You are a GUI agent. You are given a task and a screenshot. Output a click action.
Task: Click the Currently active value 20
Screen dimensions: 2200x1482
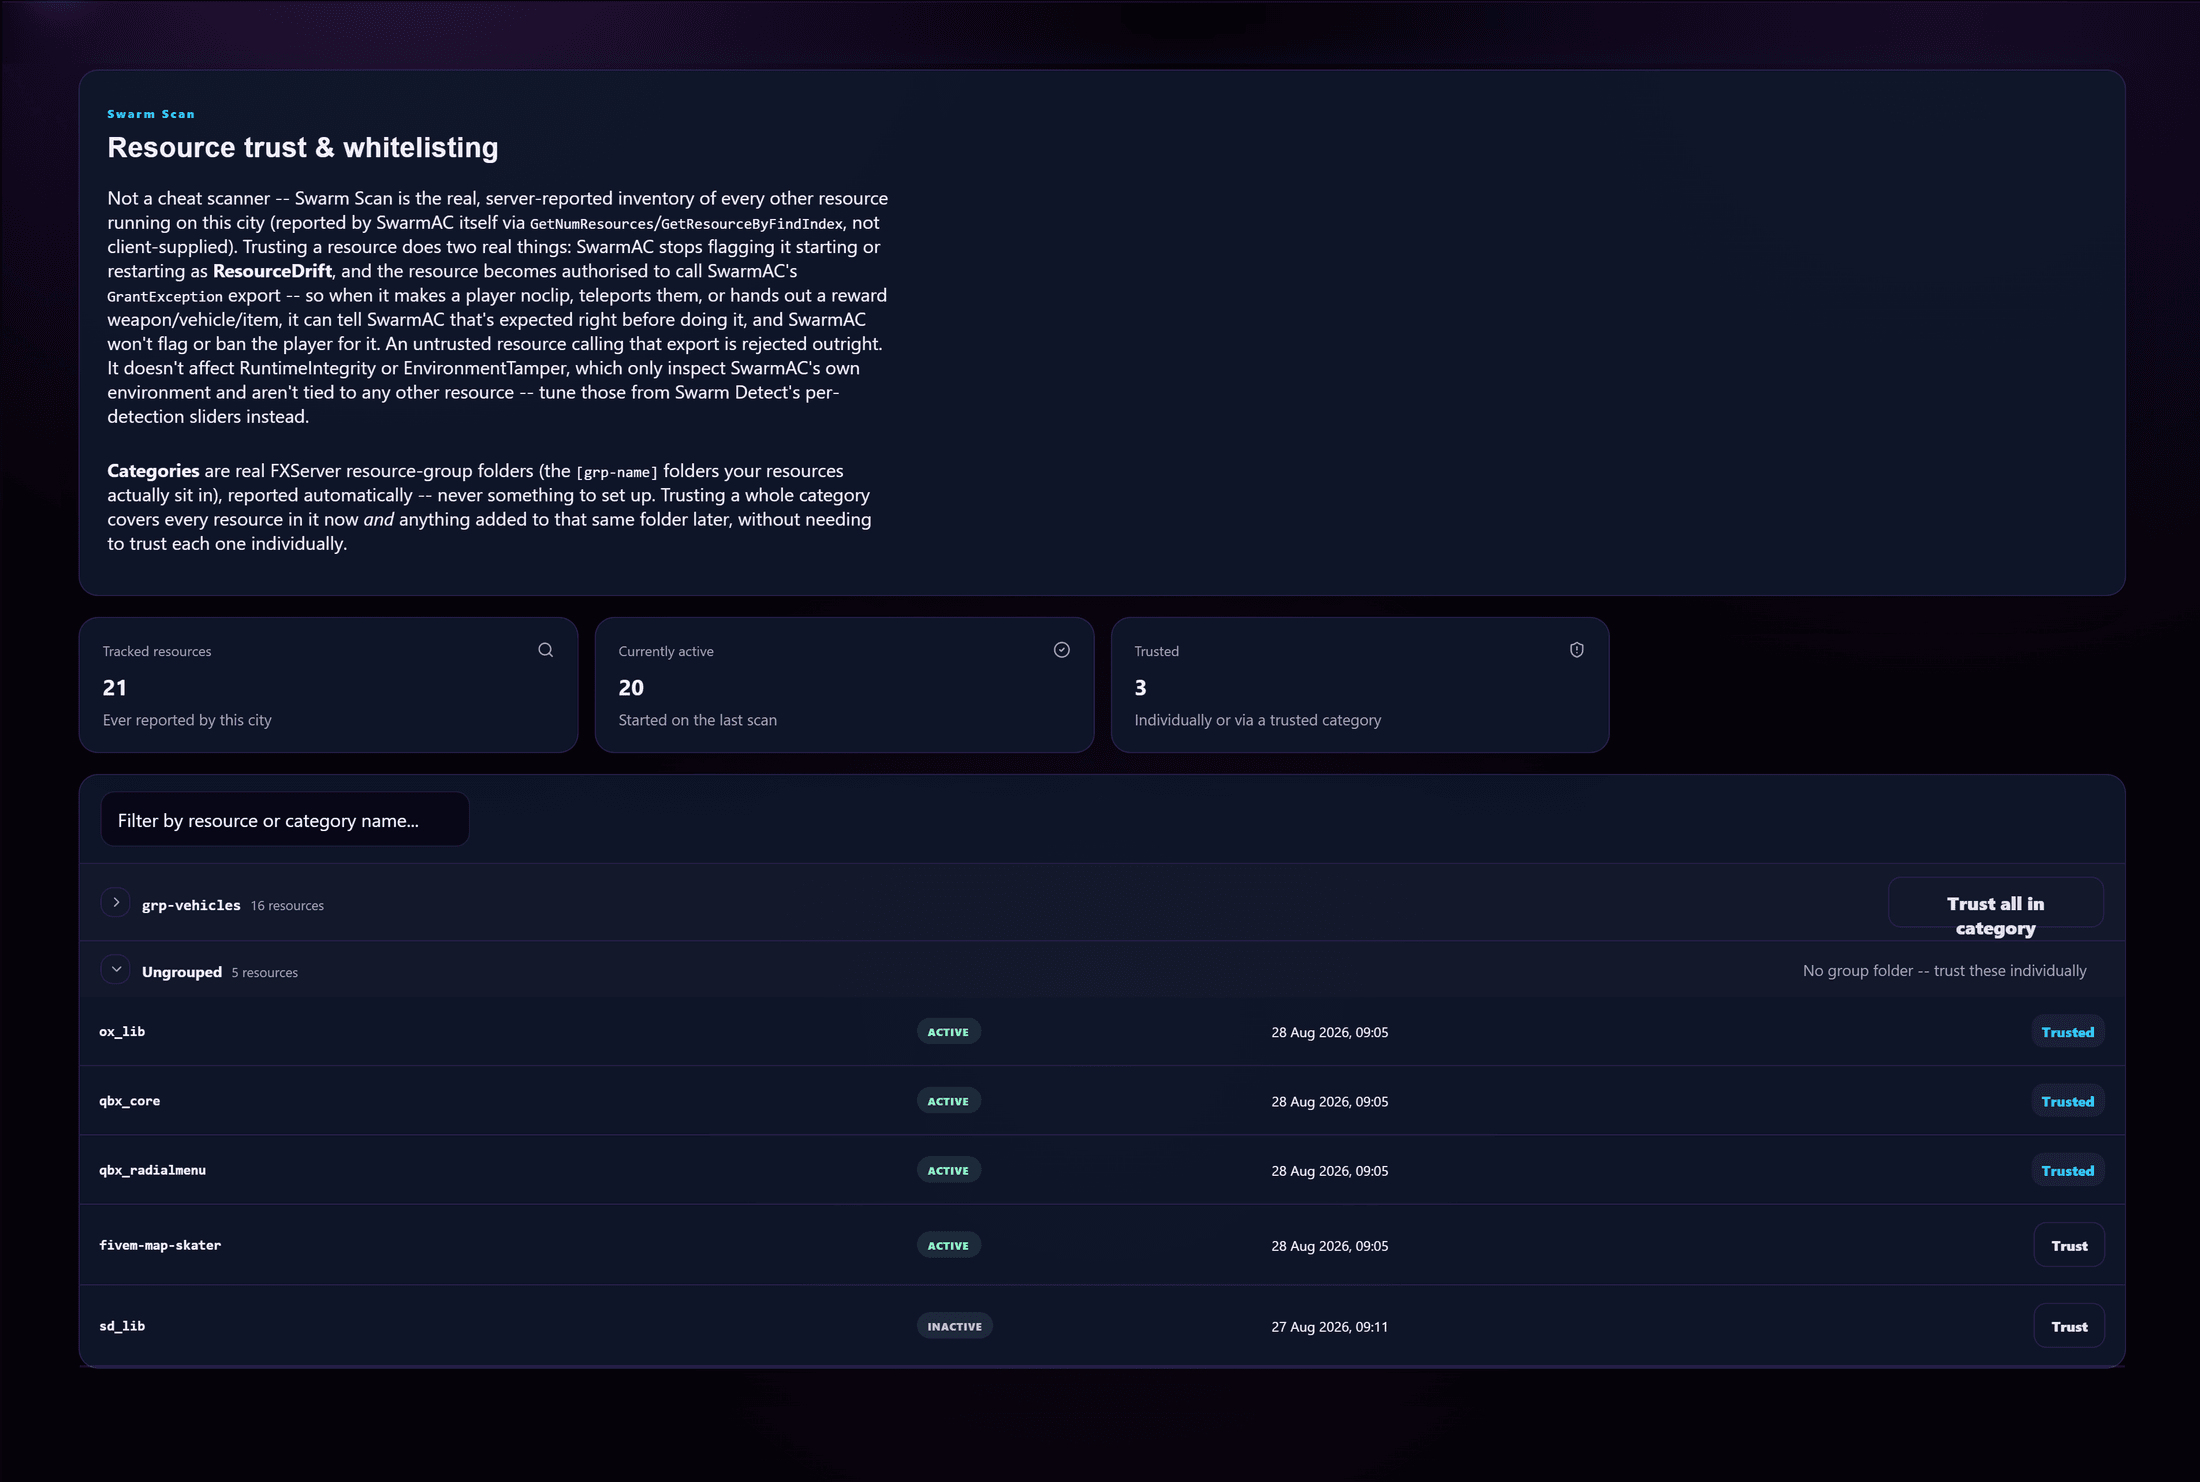[631, 688]
